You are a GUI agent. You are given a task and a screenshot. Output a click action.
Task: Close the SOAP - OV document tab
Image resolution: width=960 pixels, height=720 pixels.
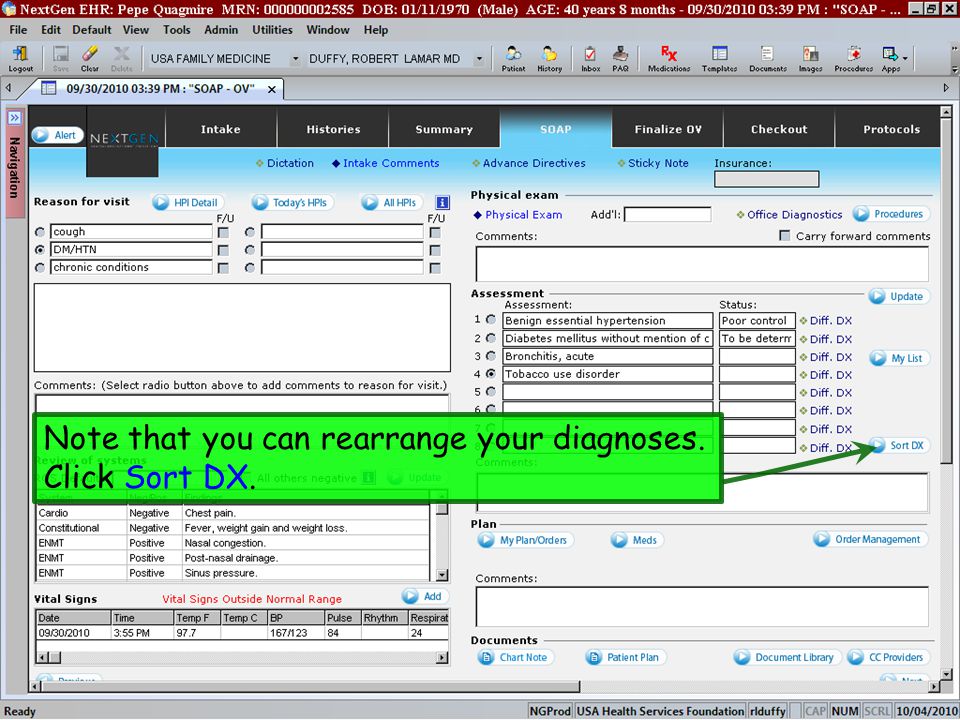(x=272, y=89)
